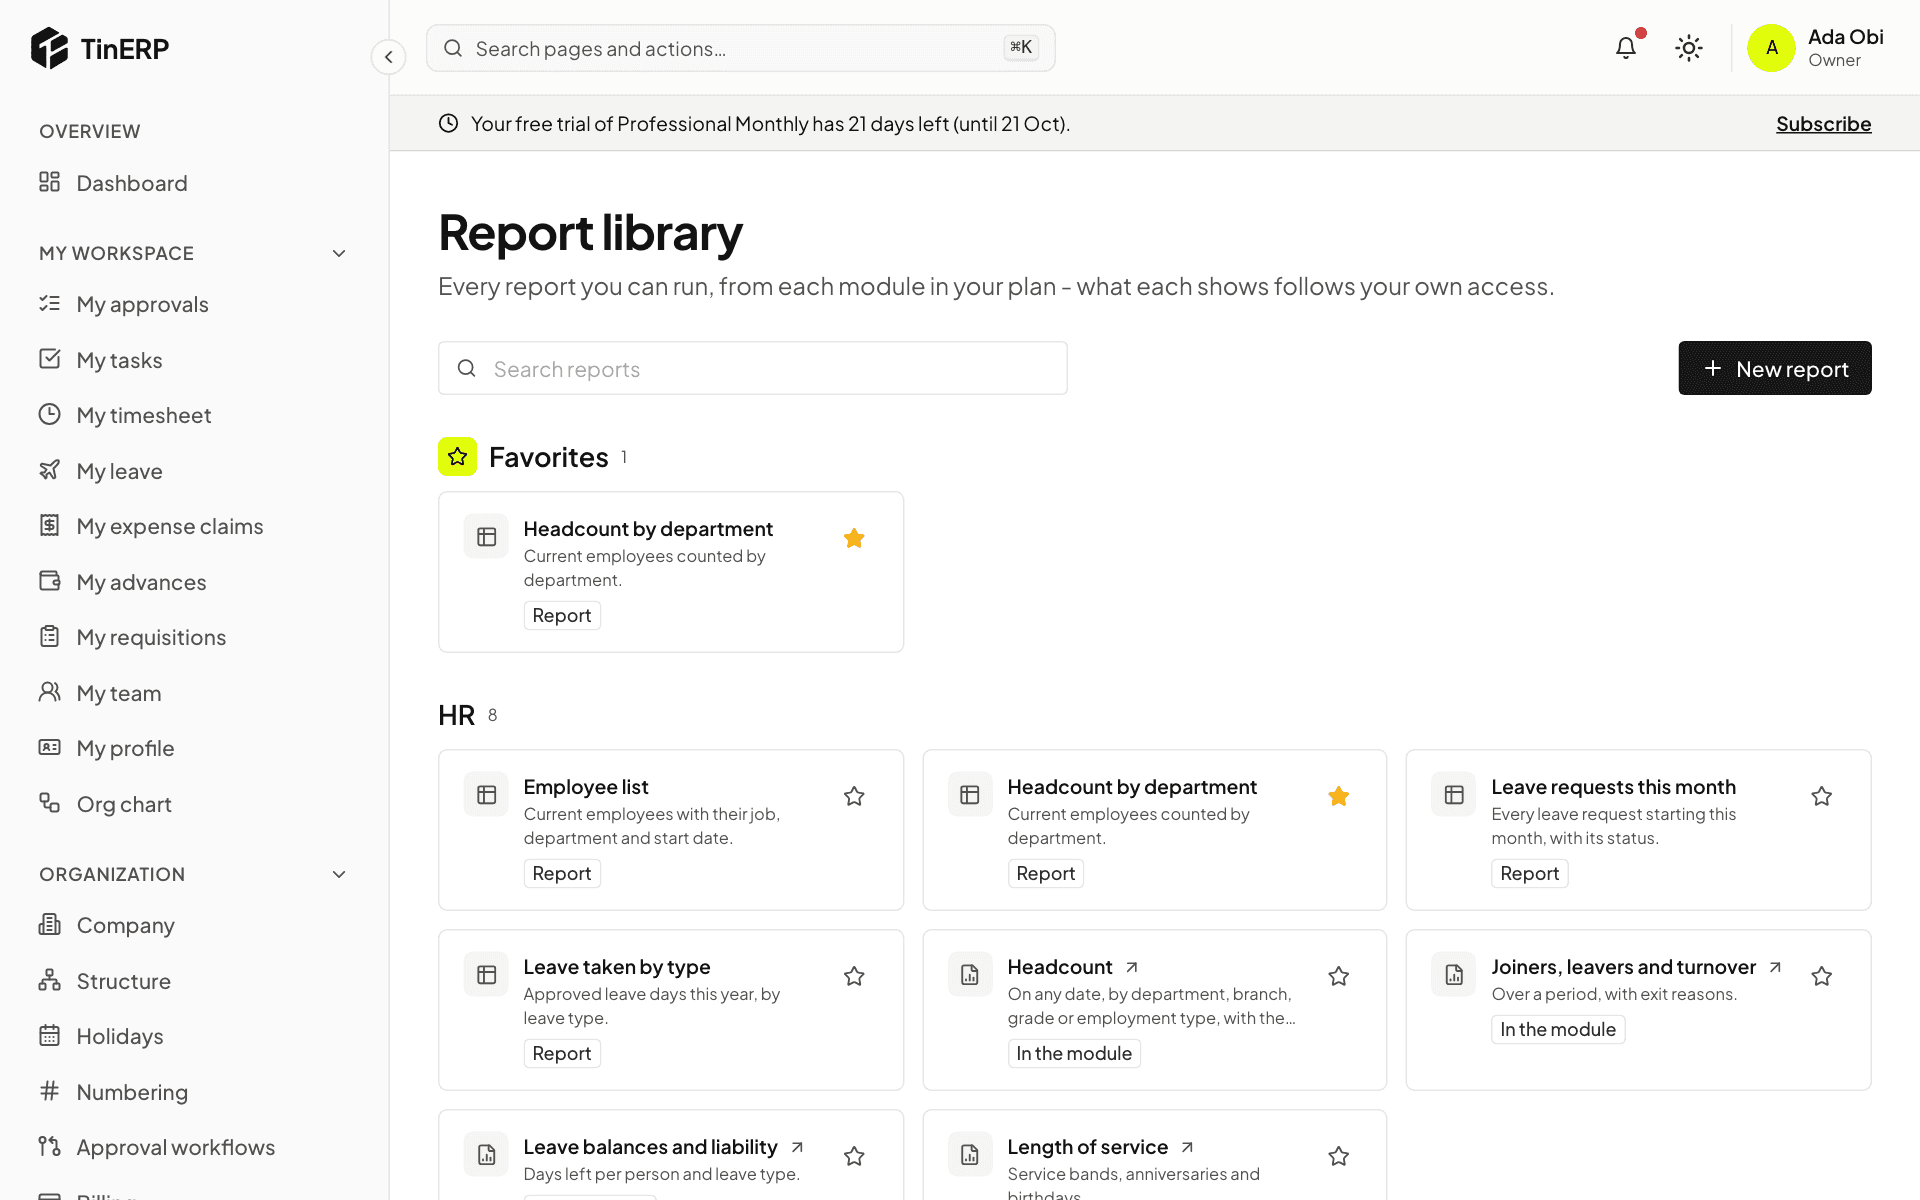Screen dimensions: 1920x1200
Task: Open the notifications bell
Action: [x=1626, y=48]
